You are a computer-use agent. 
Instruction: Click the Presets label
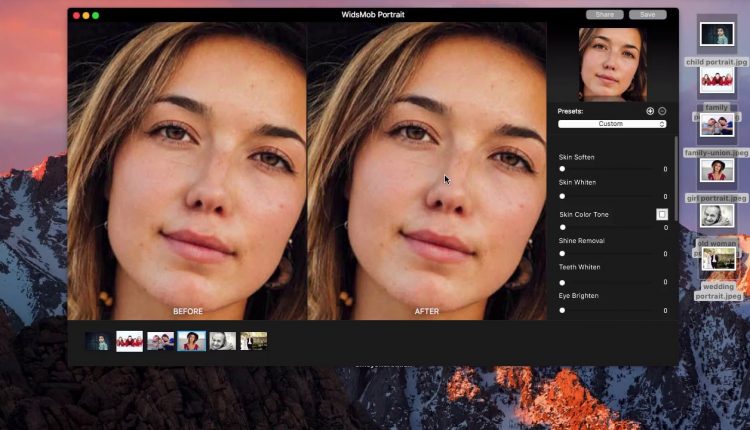click(x=570, y=111)
